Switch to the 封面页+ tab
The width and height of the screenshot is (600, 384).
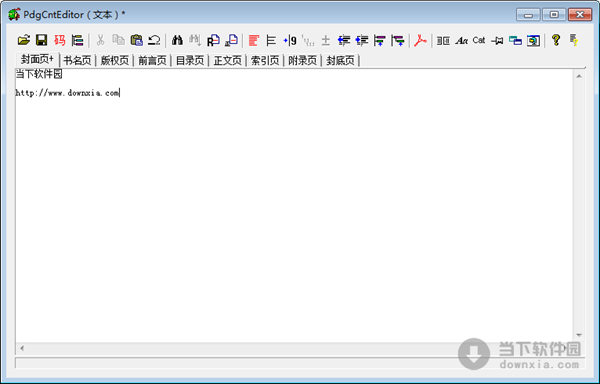(38, 59)
